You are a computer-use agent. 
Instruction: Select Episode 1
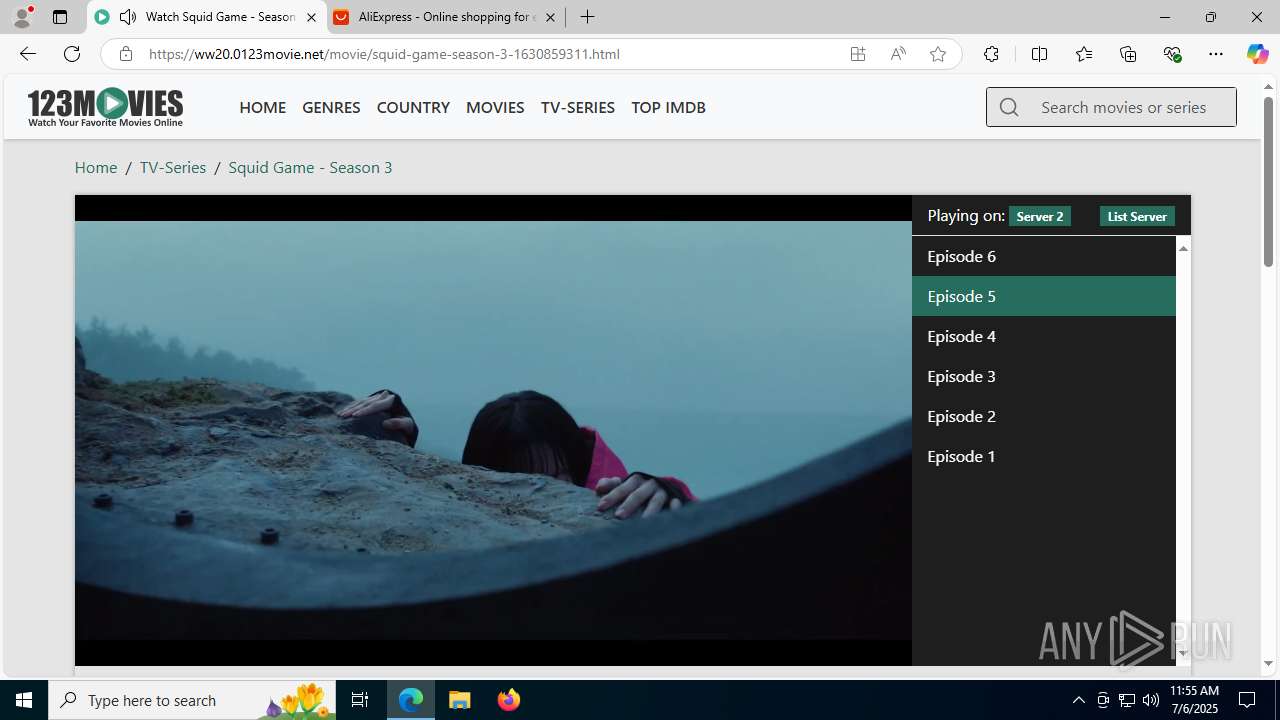[x=1043, y=456]
